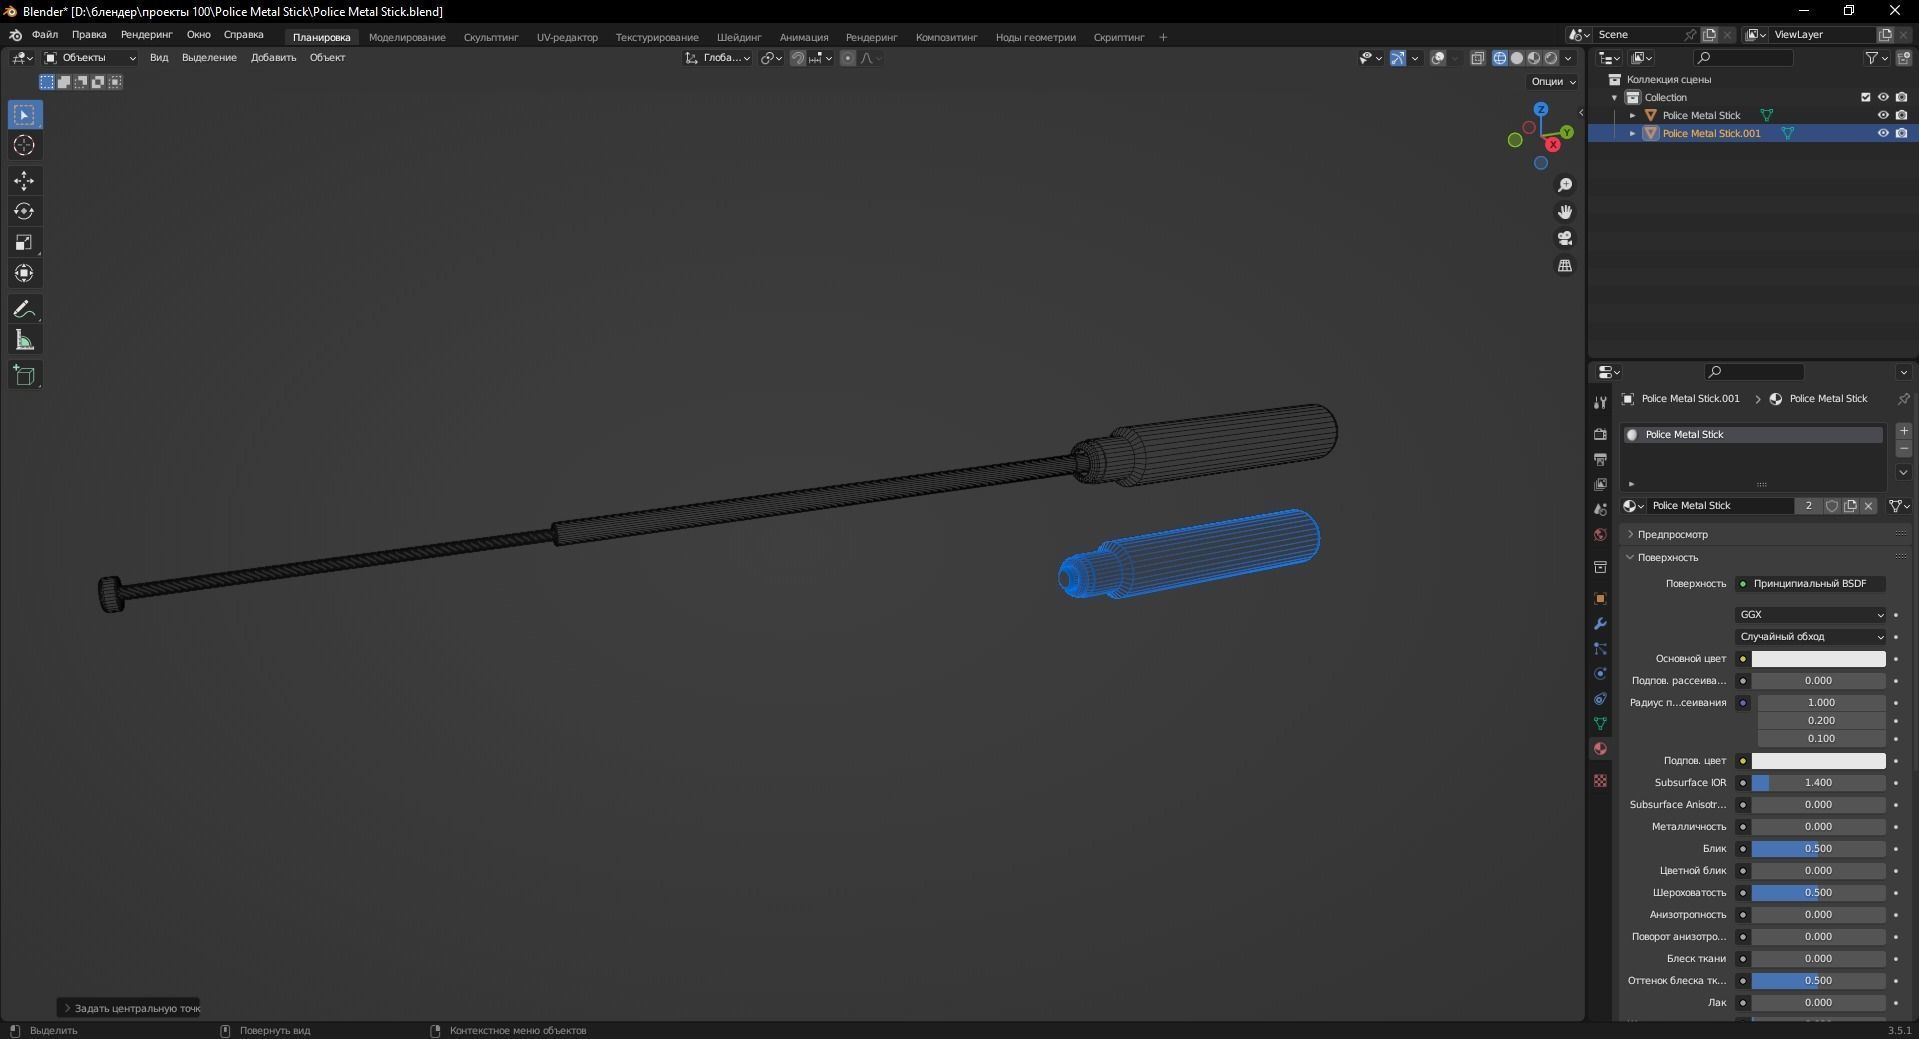Screen dimensions: 1919x1039
Task: Switch to the Modeling workspace tab
Action: [x=407, y=37]
